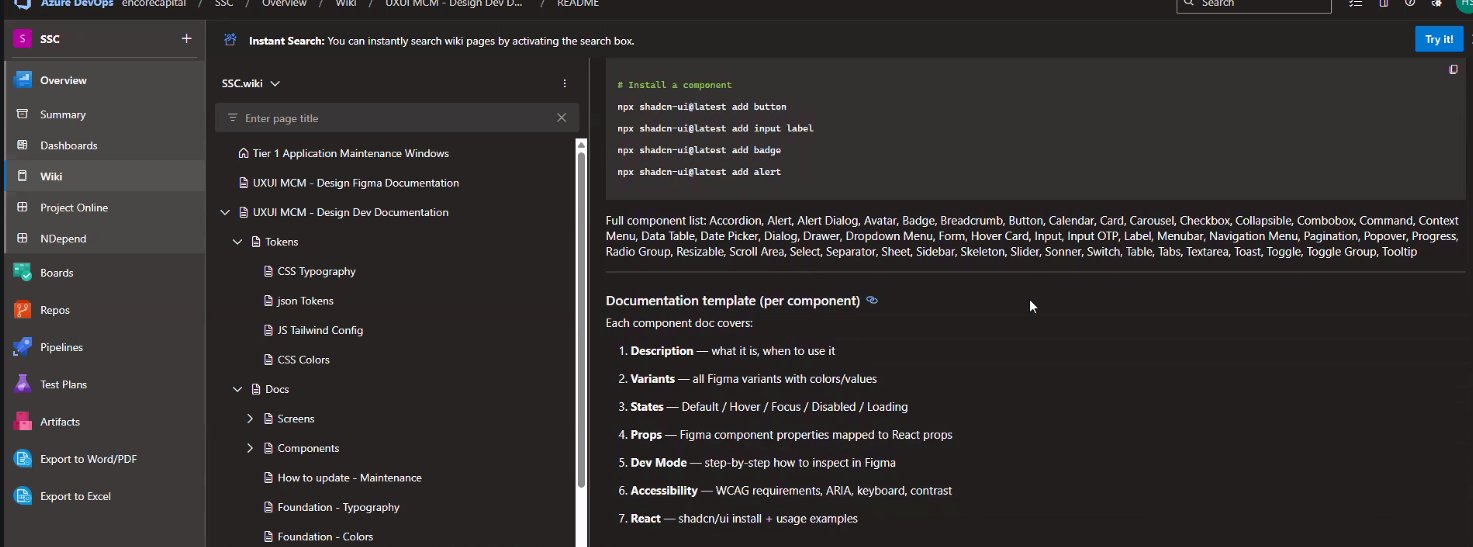The width and height of the screenshot is (1473, 547).
Task: Open the Pipelines rocket icon
Action: (x=22, y=347)
